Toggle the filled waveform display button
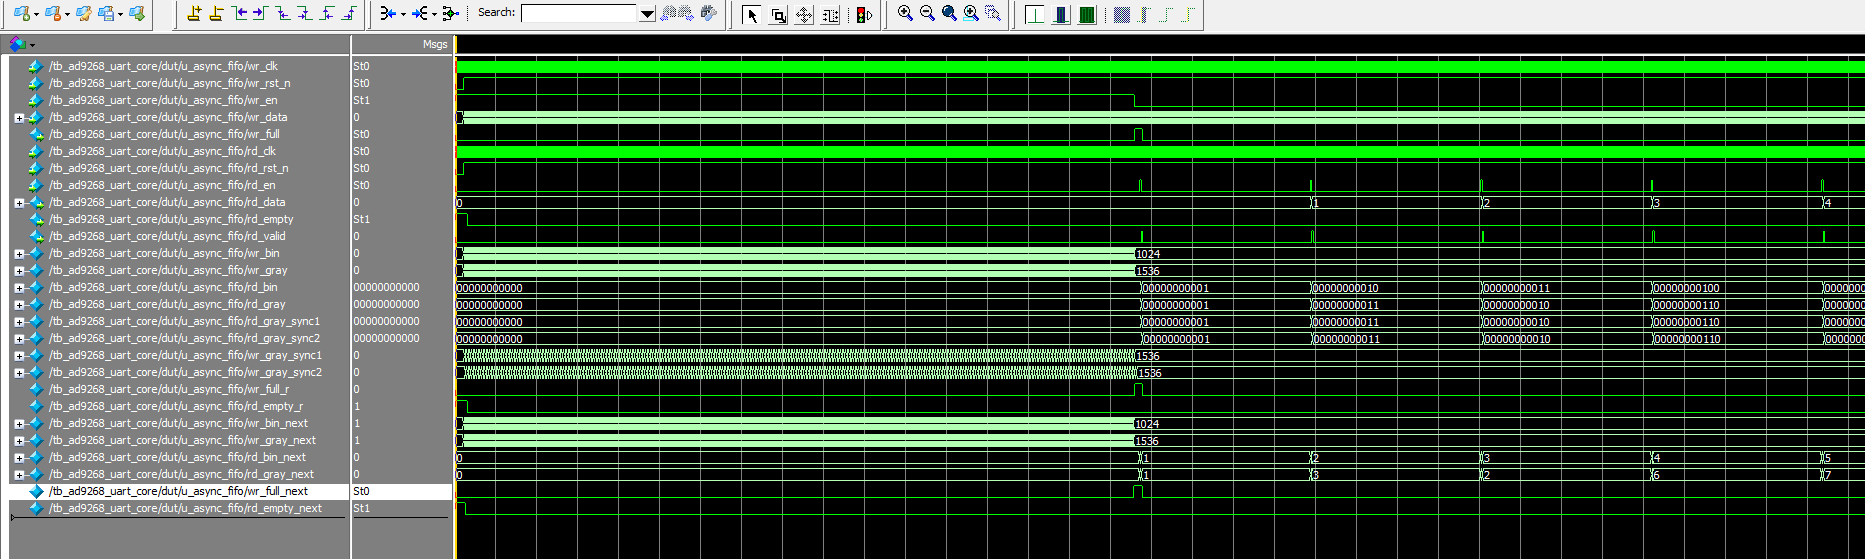1865x559 pixels. pos(1087,14)
